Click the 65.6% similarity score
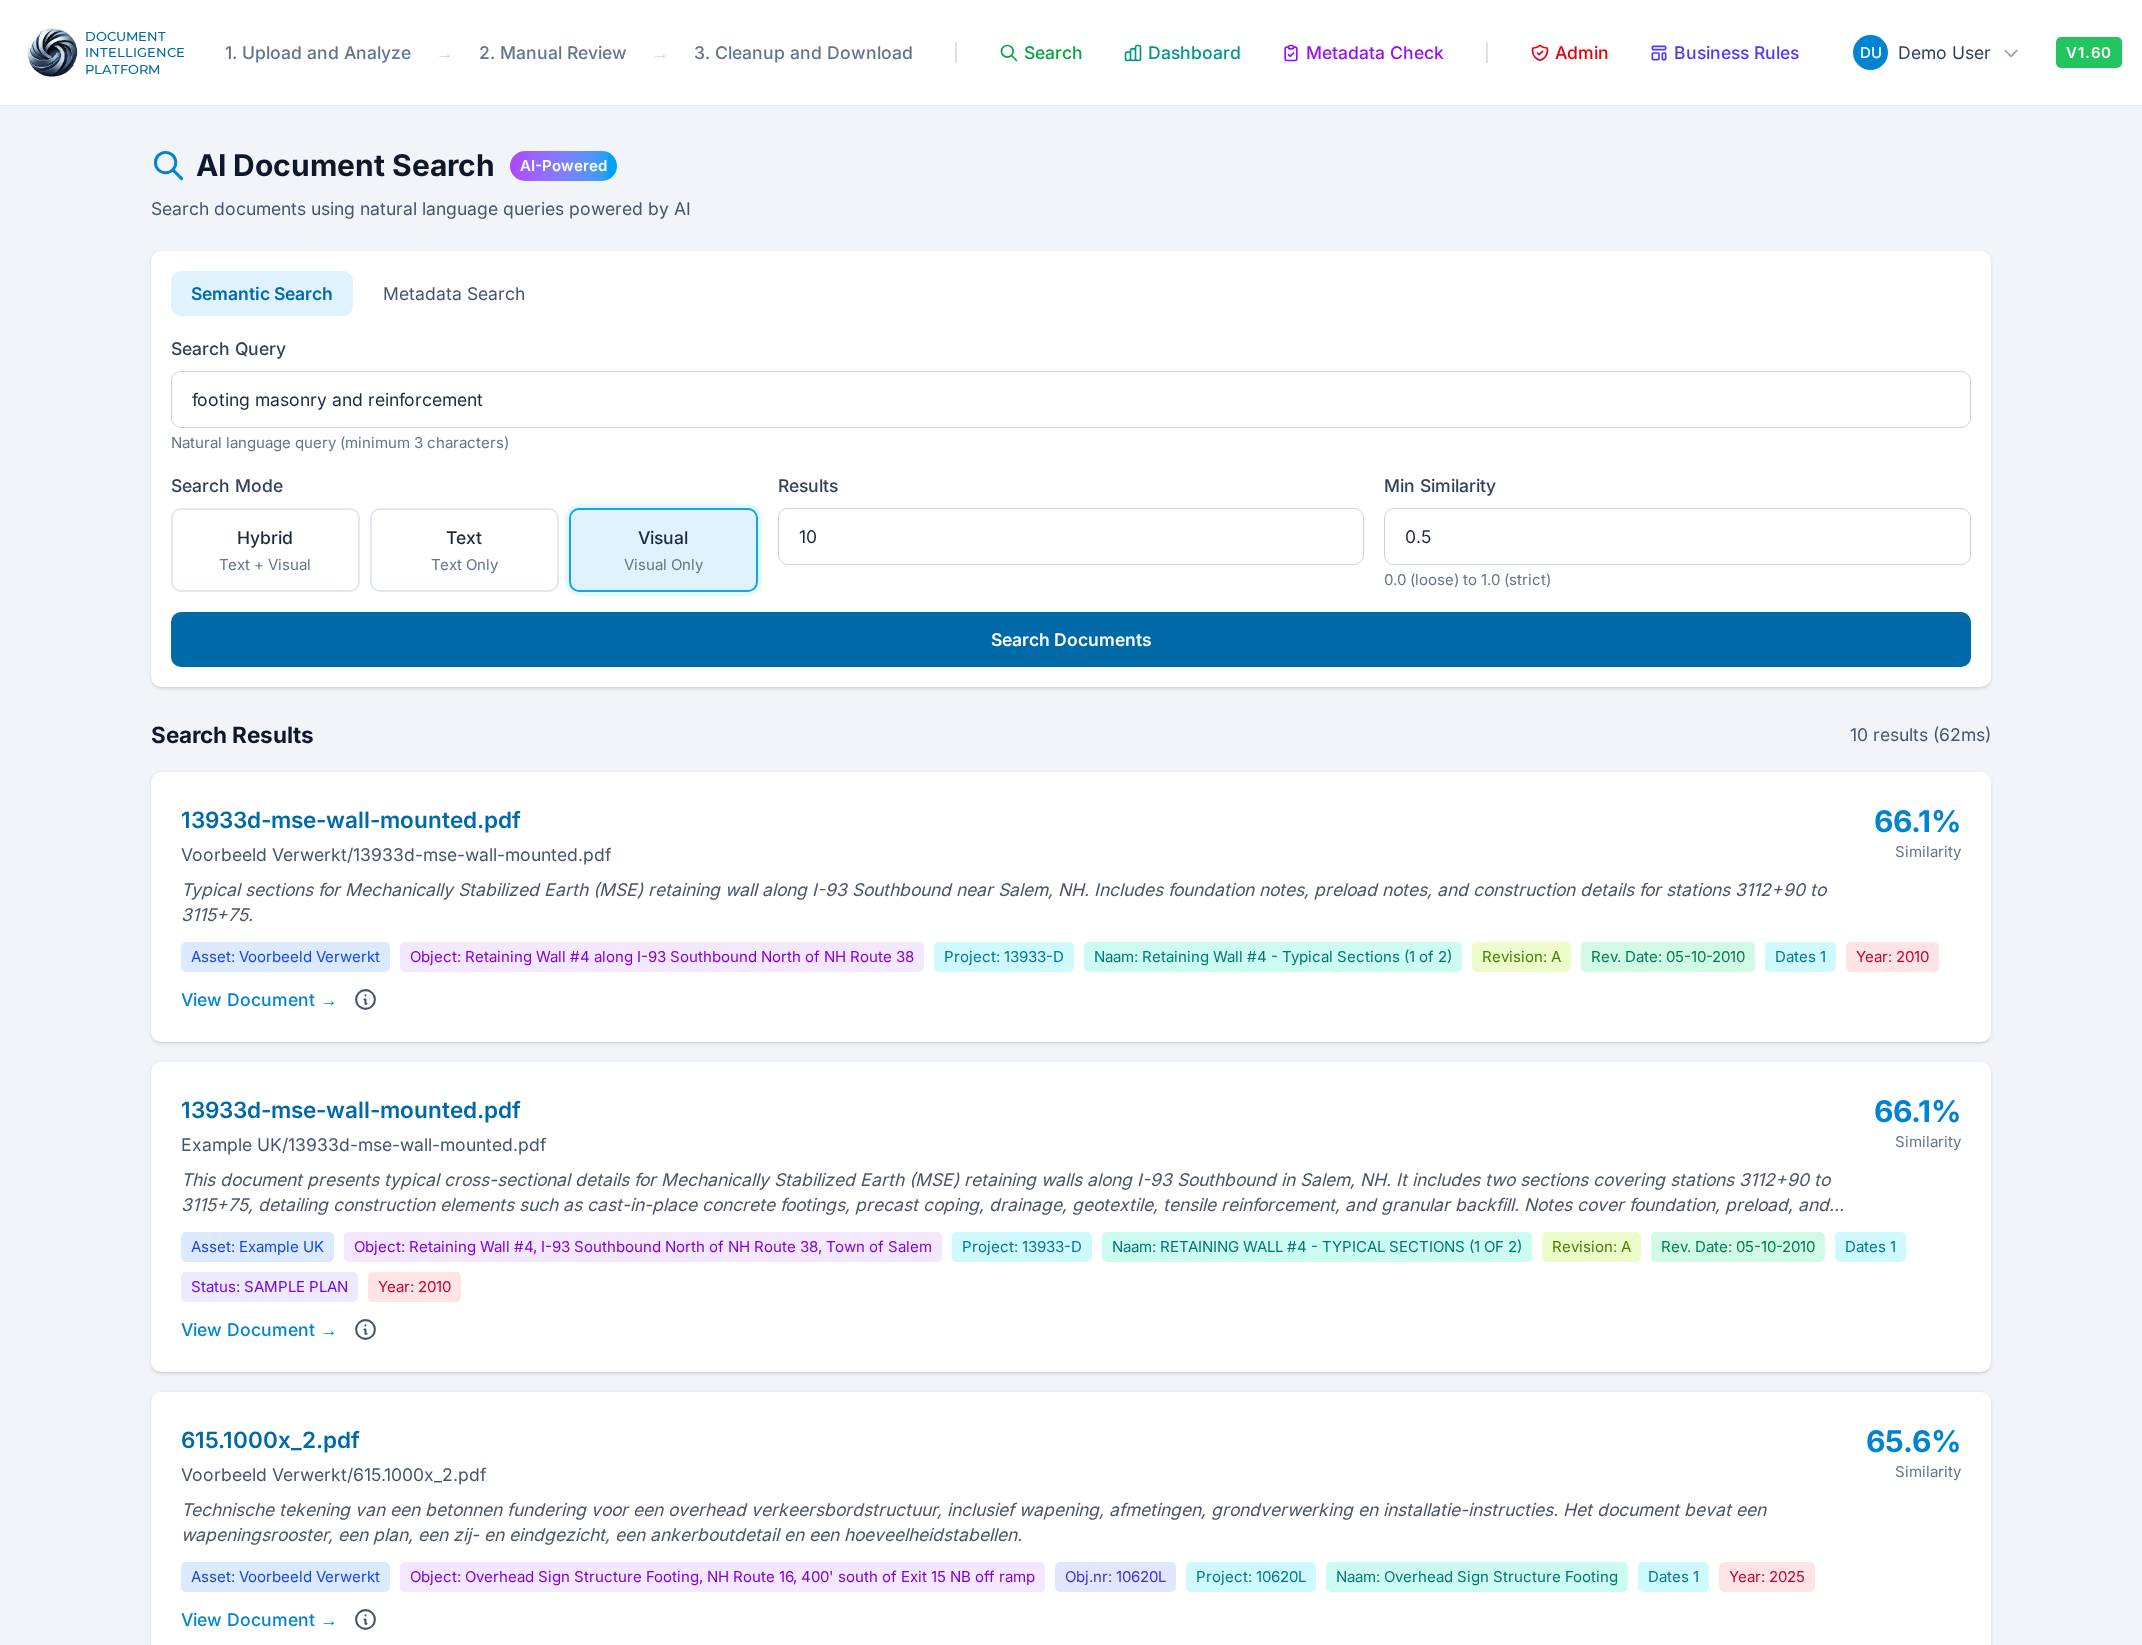Screen dimensions: 2142x1645 1913,1441
